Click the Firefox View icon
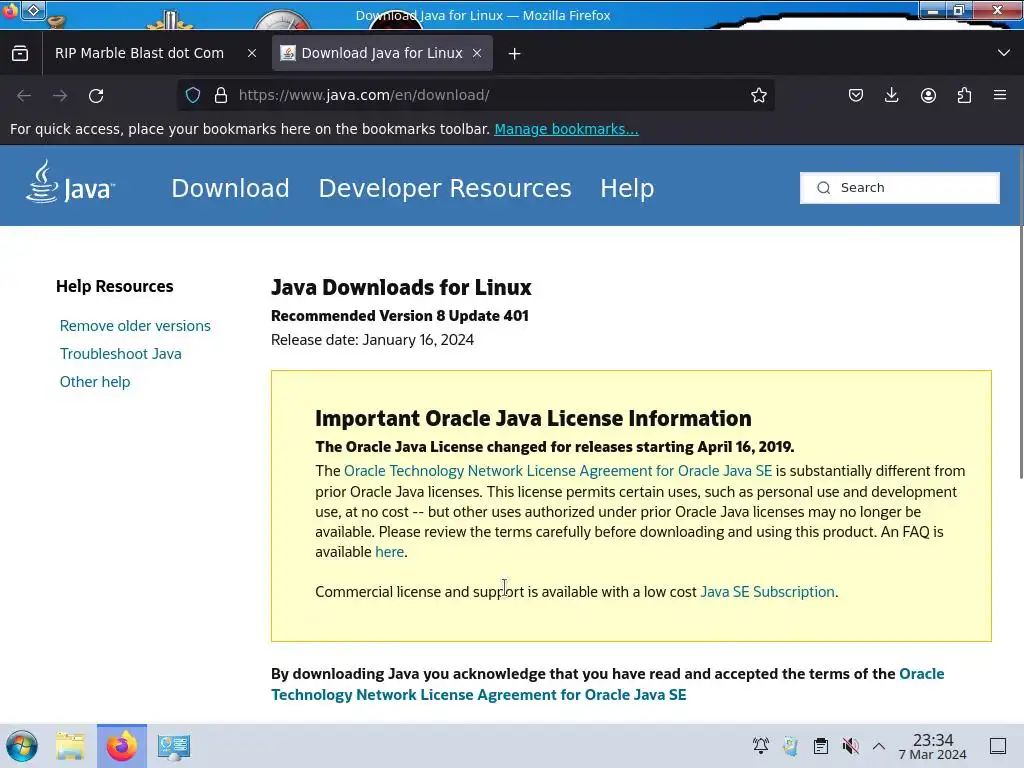Screen dimensions: 1024x768 pyautogui.click(x=20, y=54)
